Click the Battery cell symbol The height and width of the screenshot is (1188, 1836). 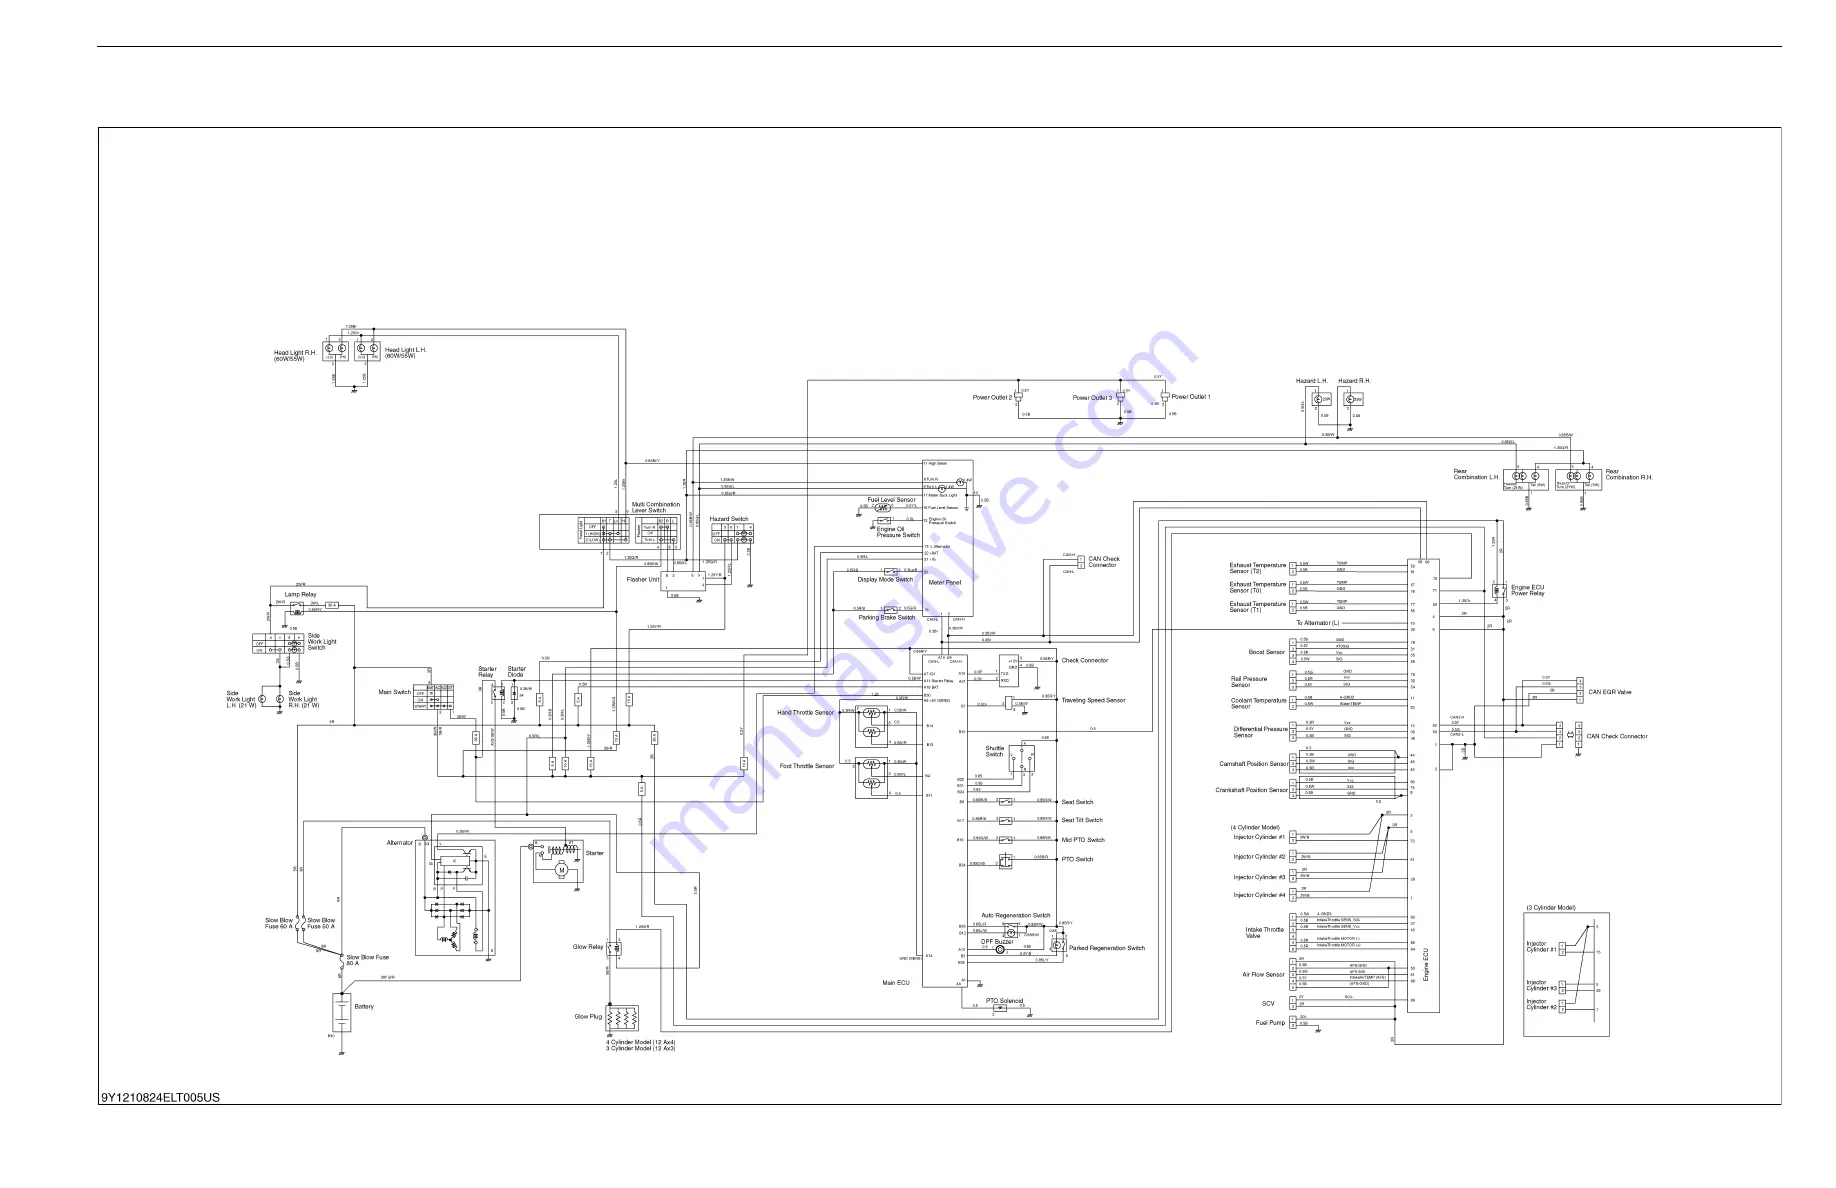(x=341, y=1012)
